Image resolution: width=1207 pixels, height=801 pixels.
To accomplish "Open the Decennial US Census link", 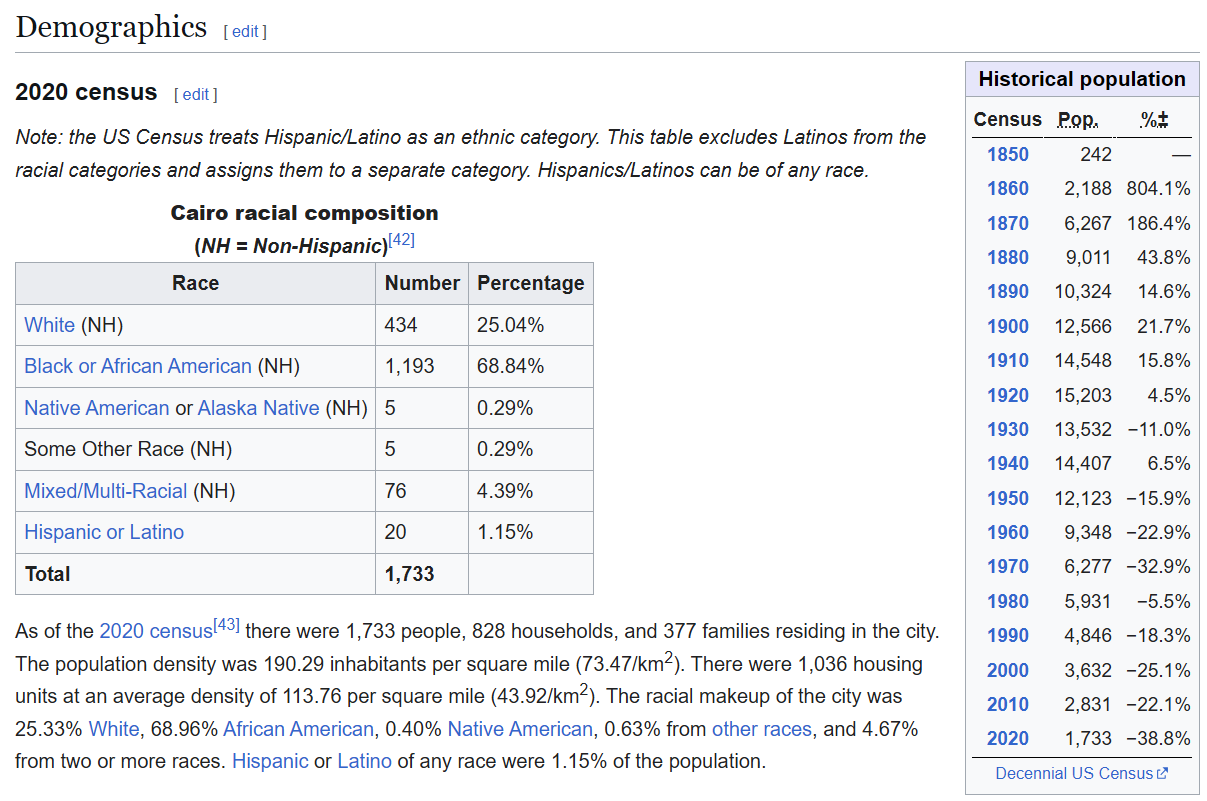I will point(1074,773).
